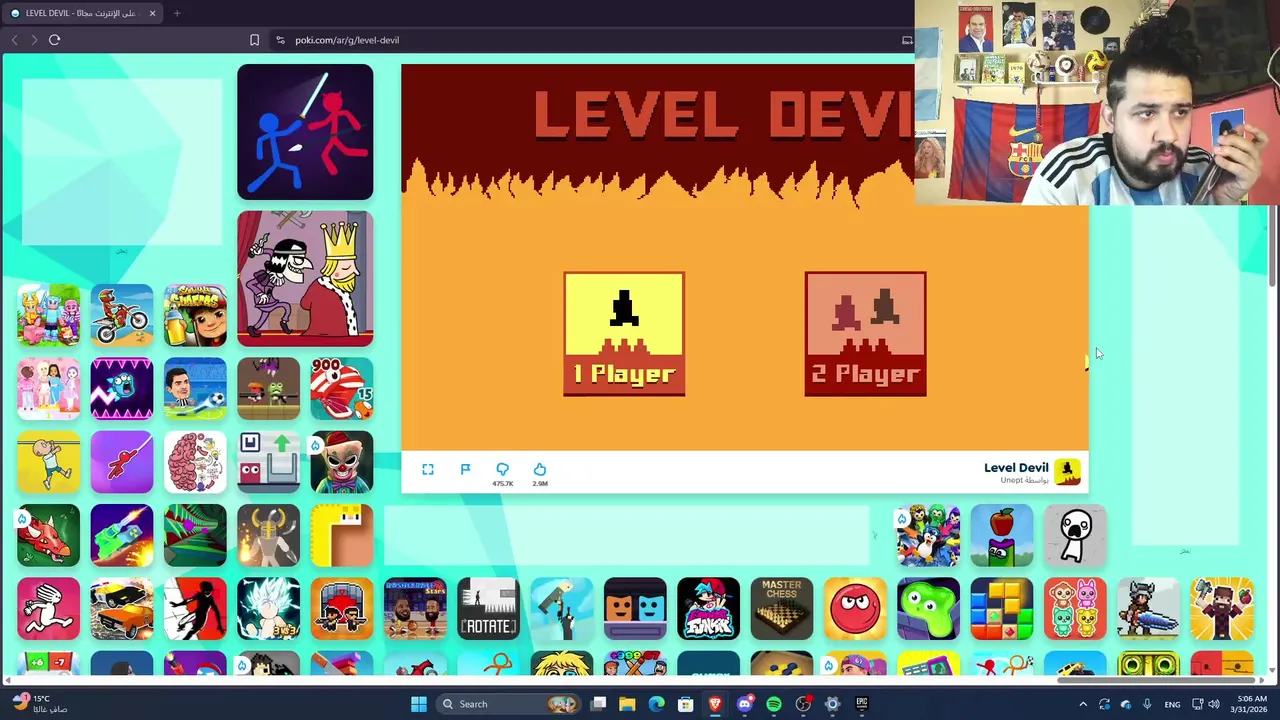Open the Level Devil title link
1280x720 pixels.
click(1016, 467)
